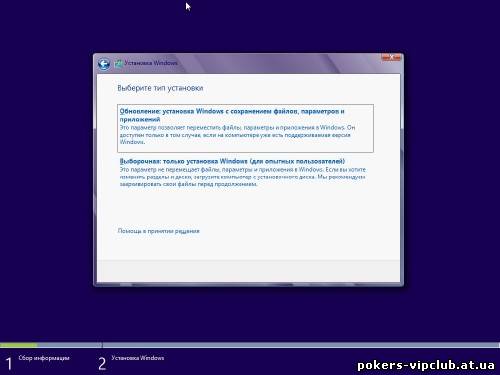The image size is (500, 375).
Task: Click the Выберите тип установки heading
Action: [160, 88]
